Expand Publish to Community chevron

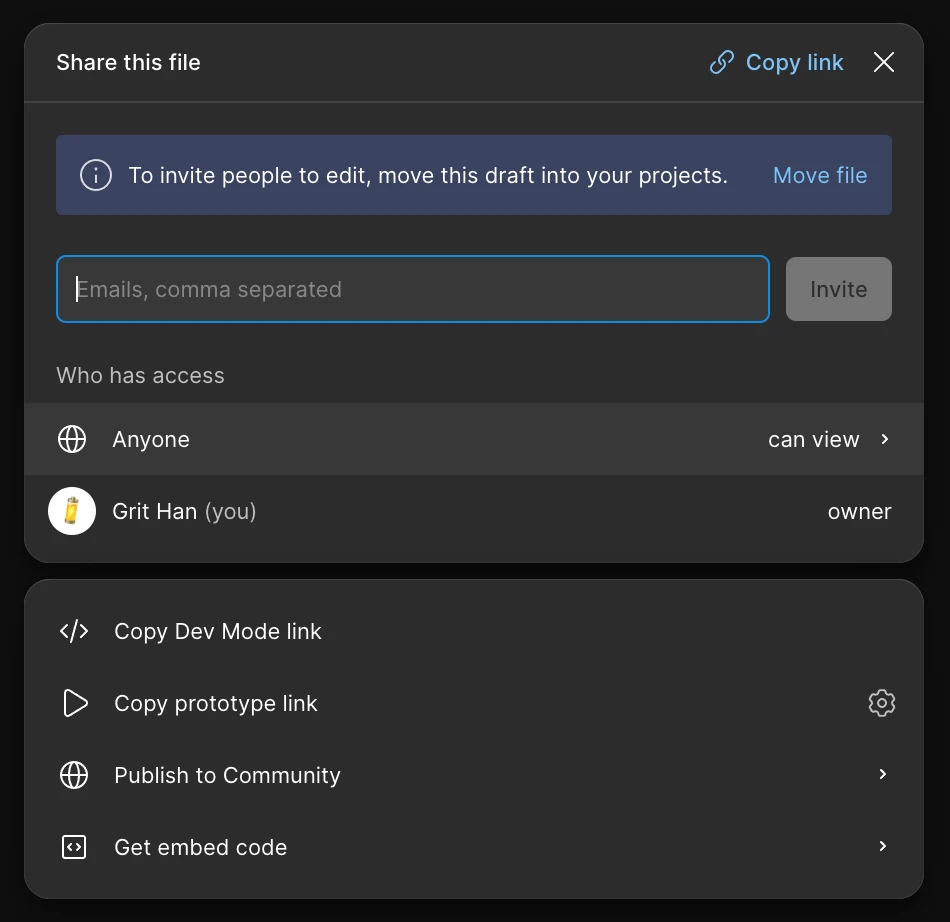(882, 775)
